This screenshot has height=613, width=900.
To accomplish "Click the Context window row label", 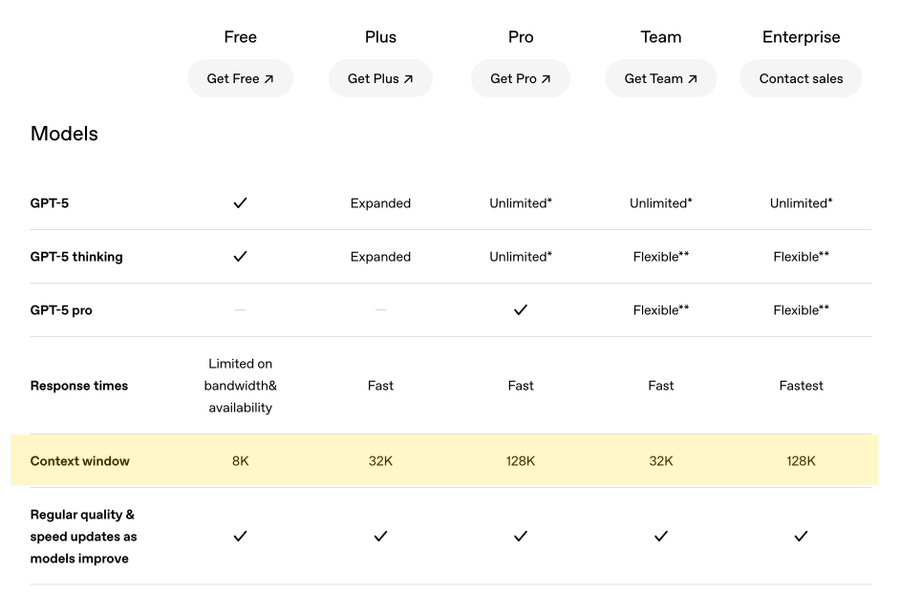I will 80,461.
